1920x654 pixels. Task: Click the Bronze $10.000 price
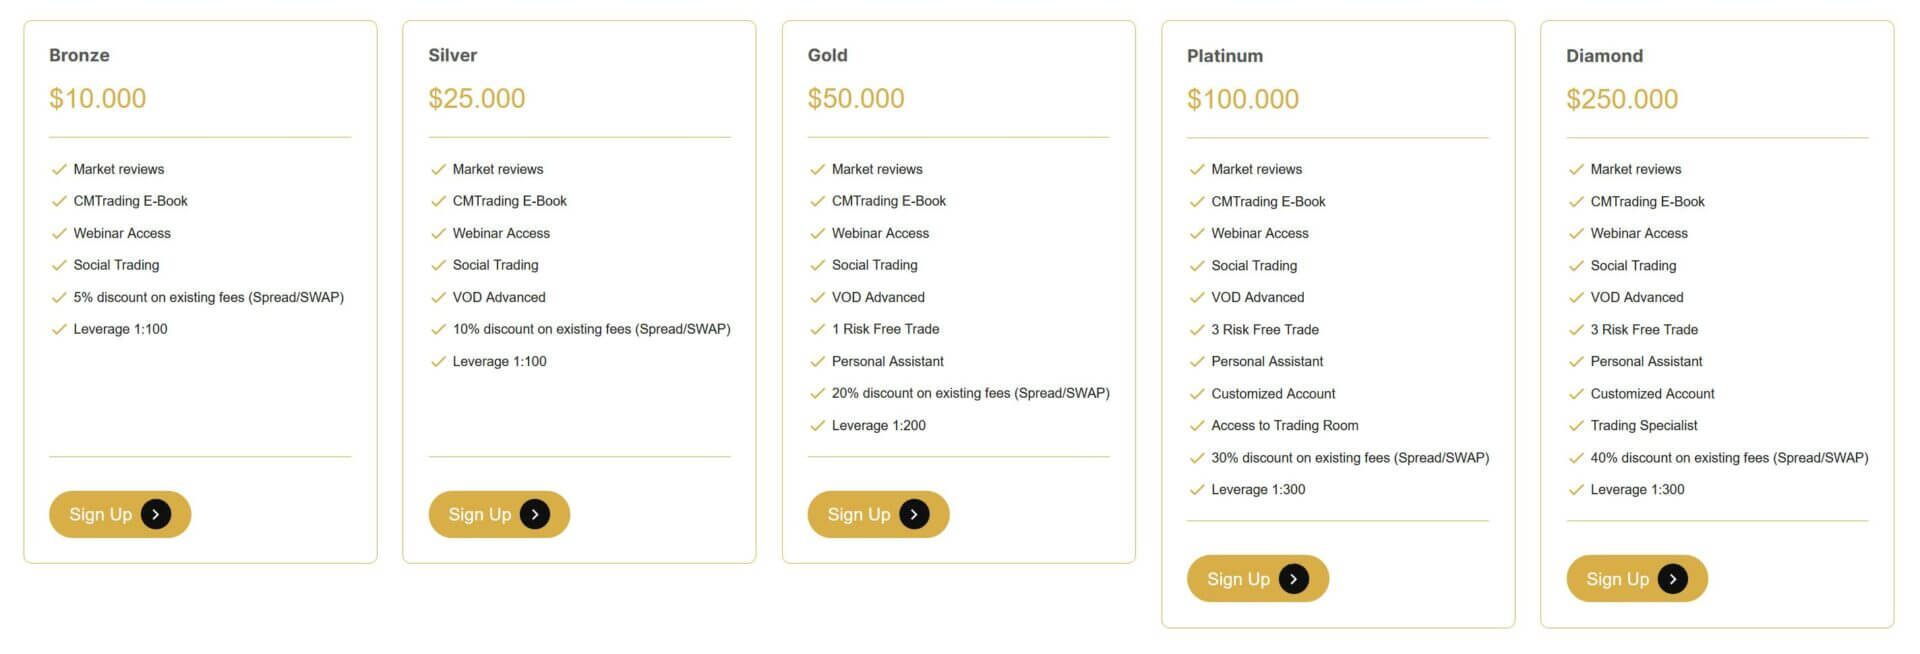97,98
